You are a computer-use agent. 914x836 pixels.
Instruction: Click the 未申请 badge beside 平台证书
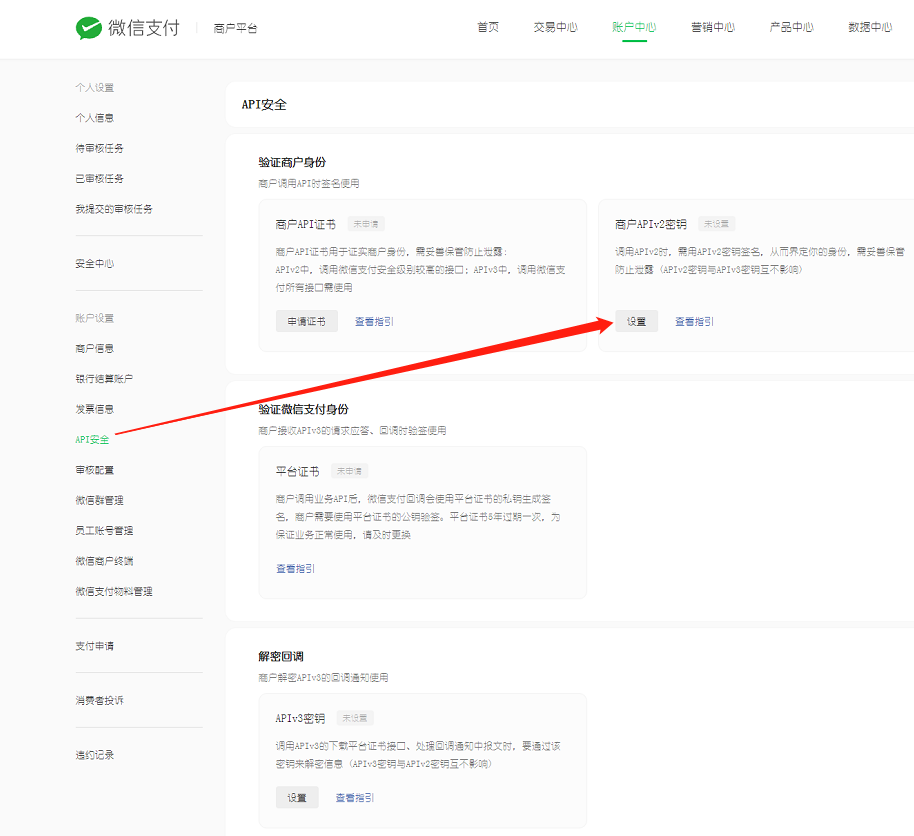(x=349, y=471)
